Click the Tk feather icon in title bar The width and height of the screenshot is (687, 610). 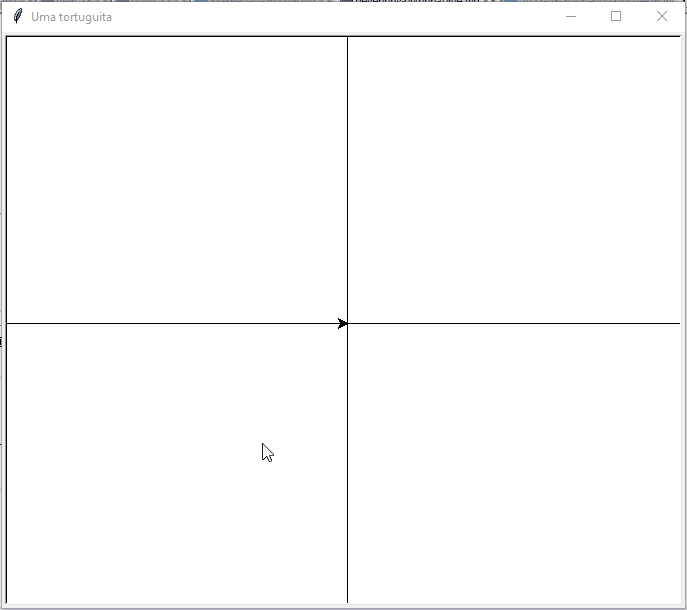coord(17,16)
